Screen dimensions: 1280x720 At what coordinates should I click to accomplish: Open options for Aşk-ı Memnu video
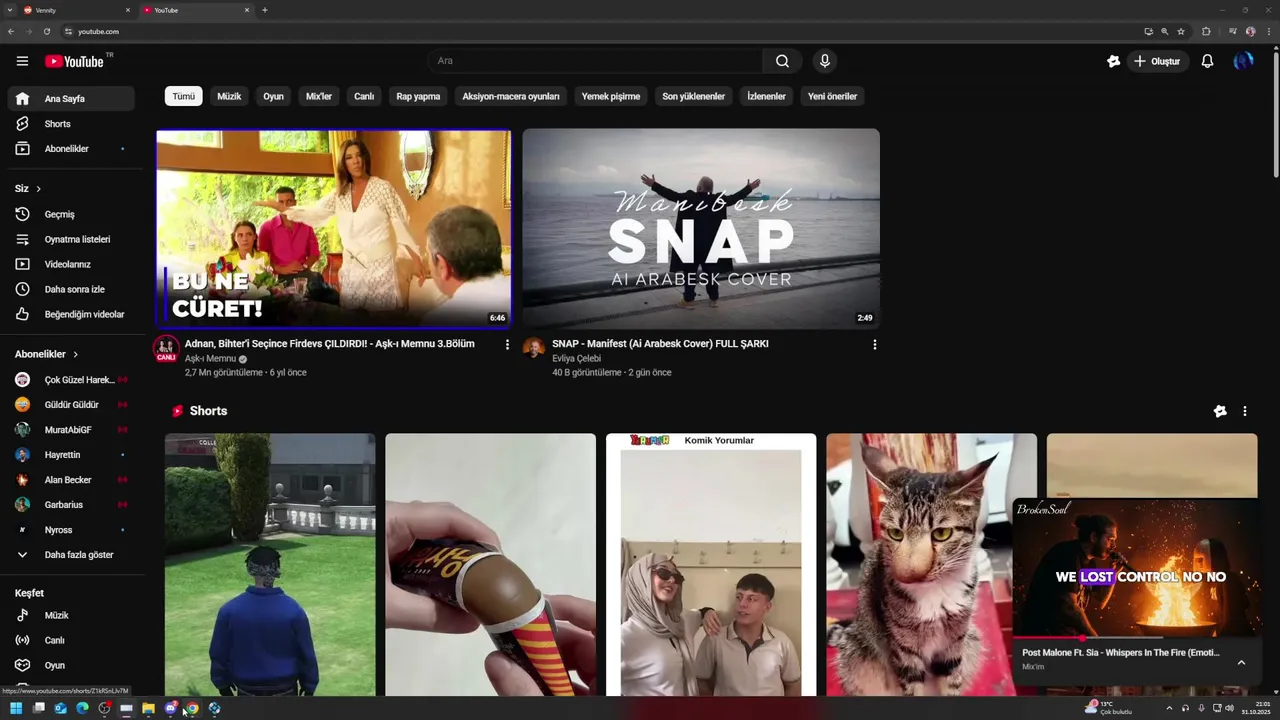click(x=507, y=344)
